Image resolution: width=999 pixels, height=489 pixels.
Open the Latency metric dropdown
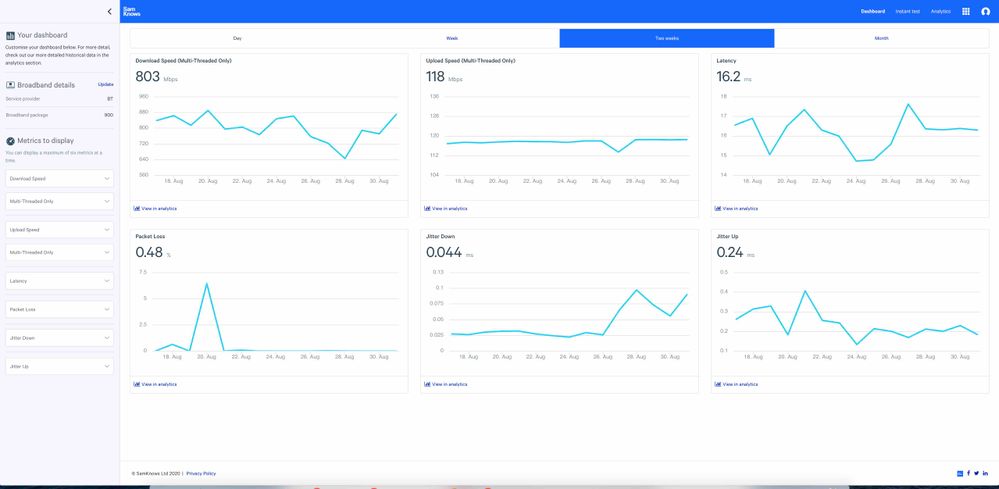pyautogui.click(x=59, y=281)
